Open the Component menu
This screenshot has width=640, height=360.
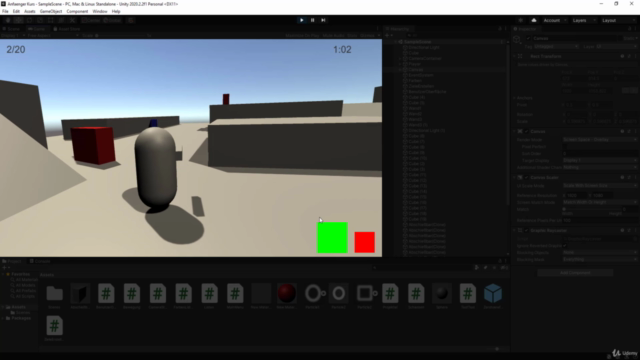[77, 11]
